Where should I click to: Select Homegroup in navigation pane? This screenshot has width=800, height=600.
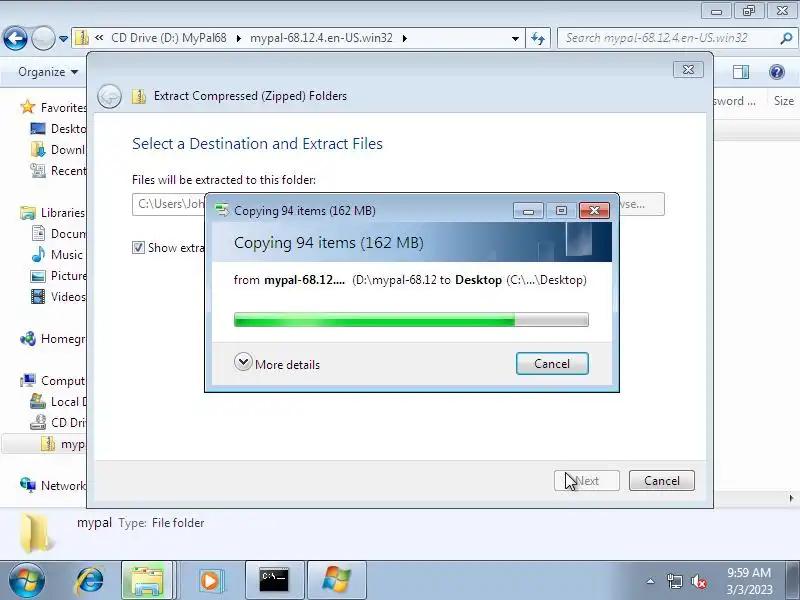[x=53, y=339]
